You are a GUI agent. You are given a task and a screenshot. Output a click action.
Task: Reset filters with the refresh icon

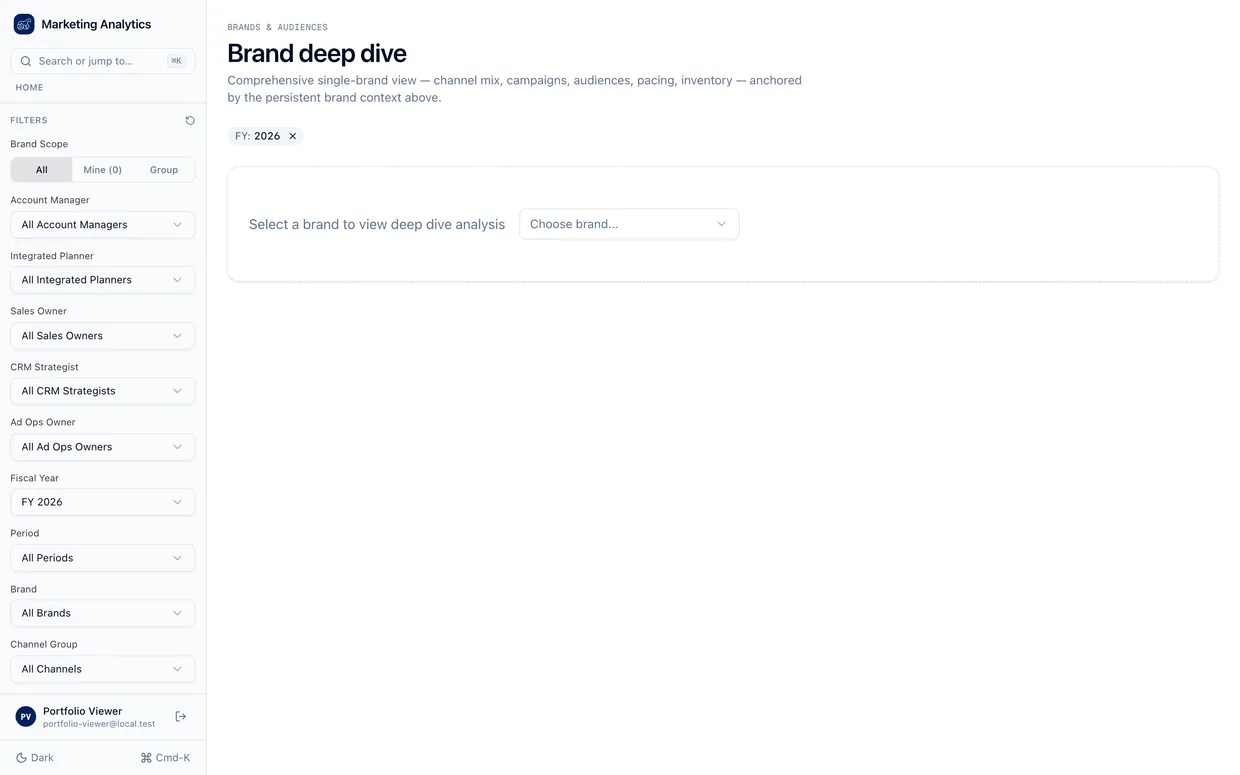tap(190, 120)
